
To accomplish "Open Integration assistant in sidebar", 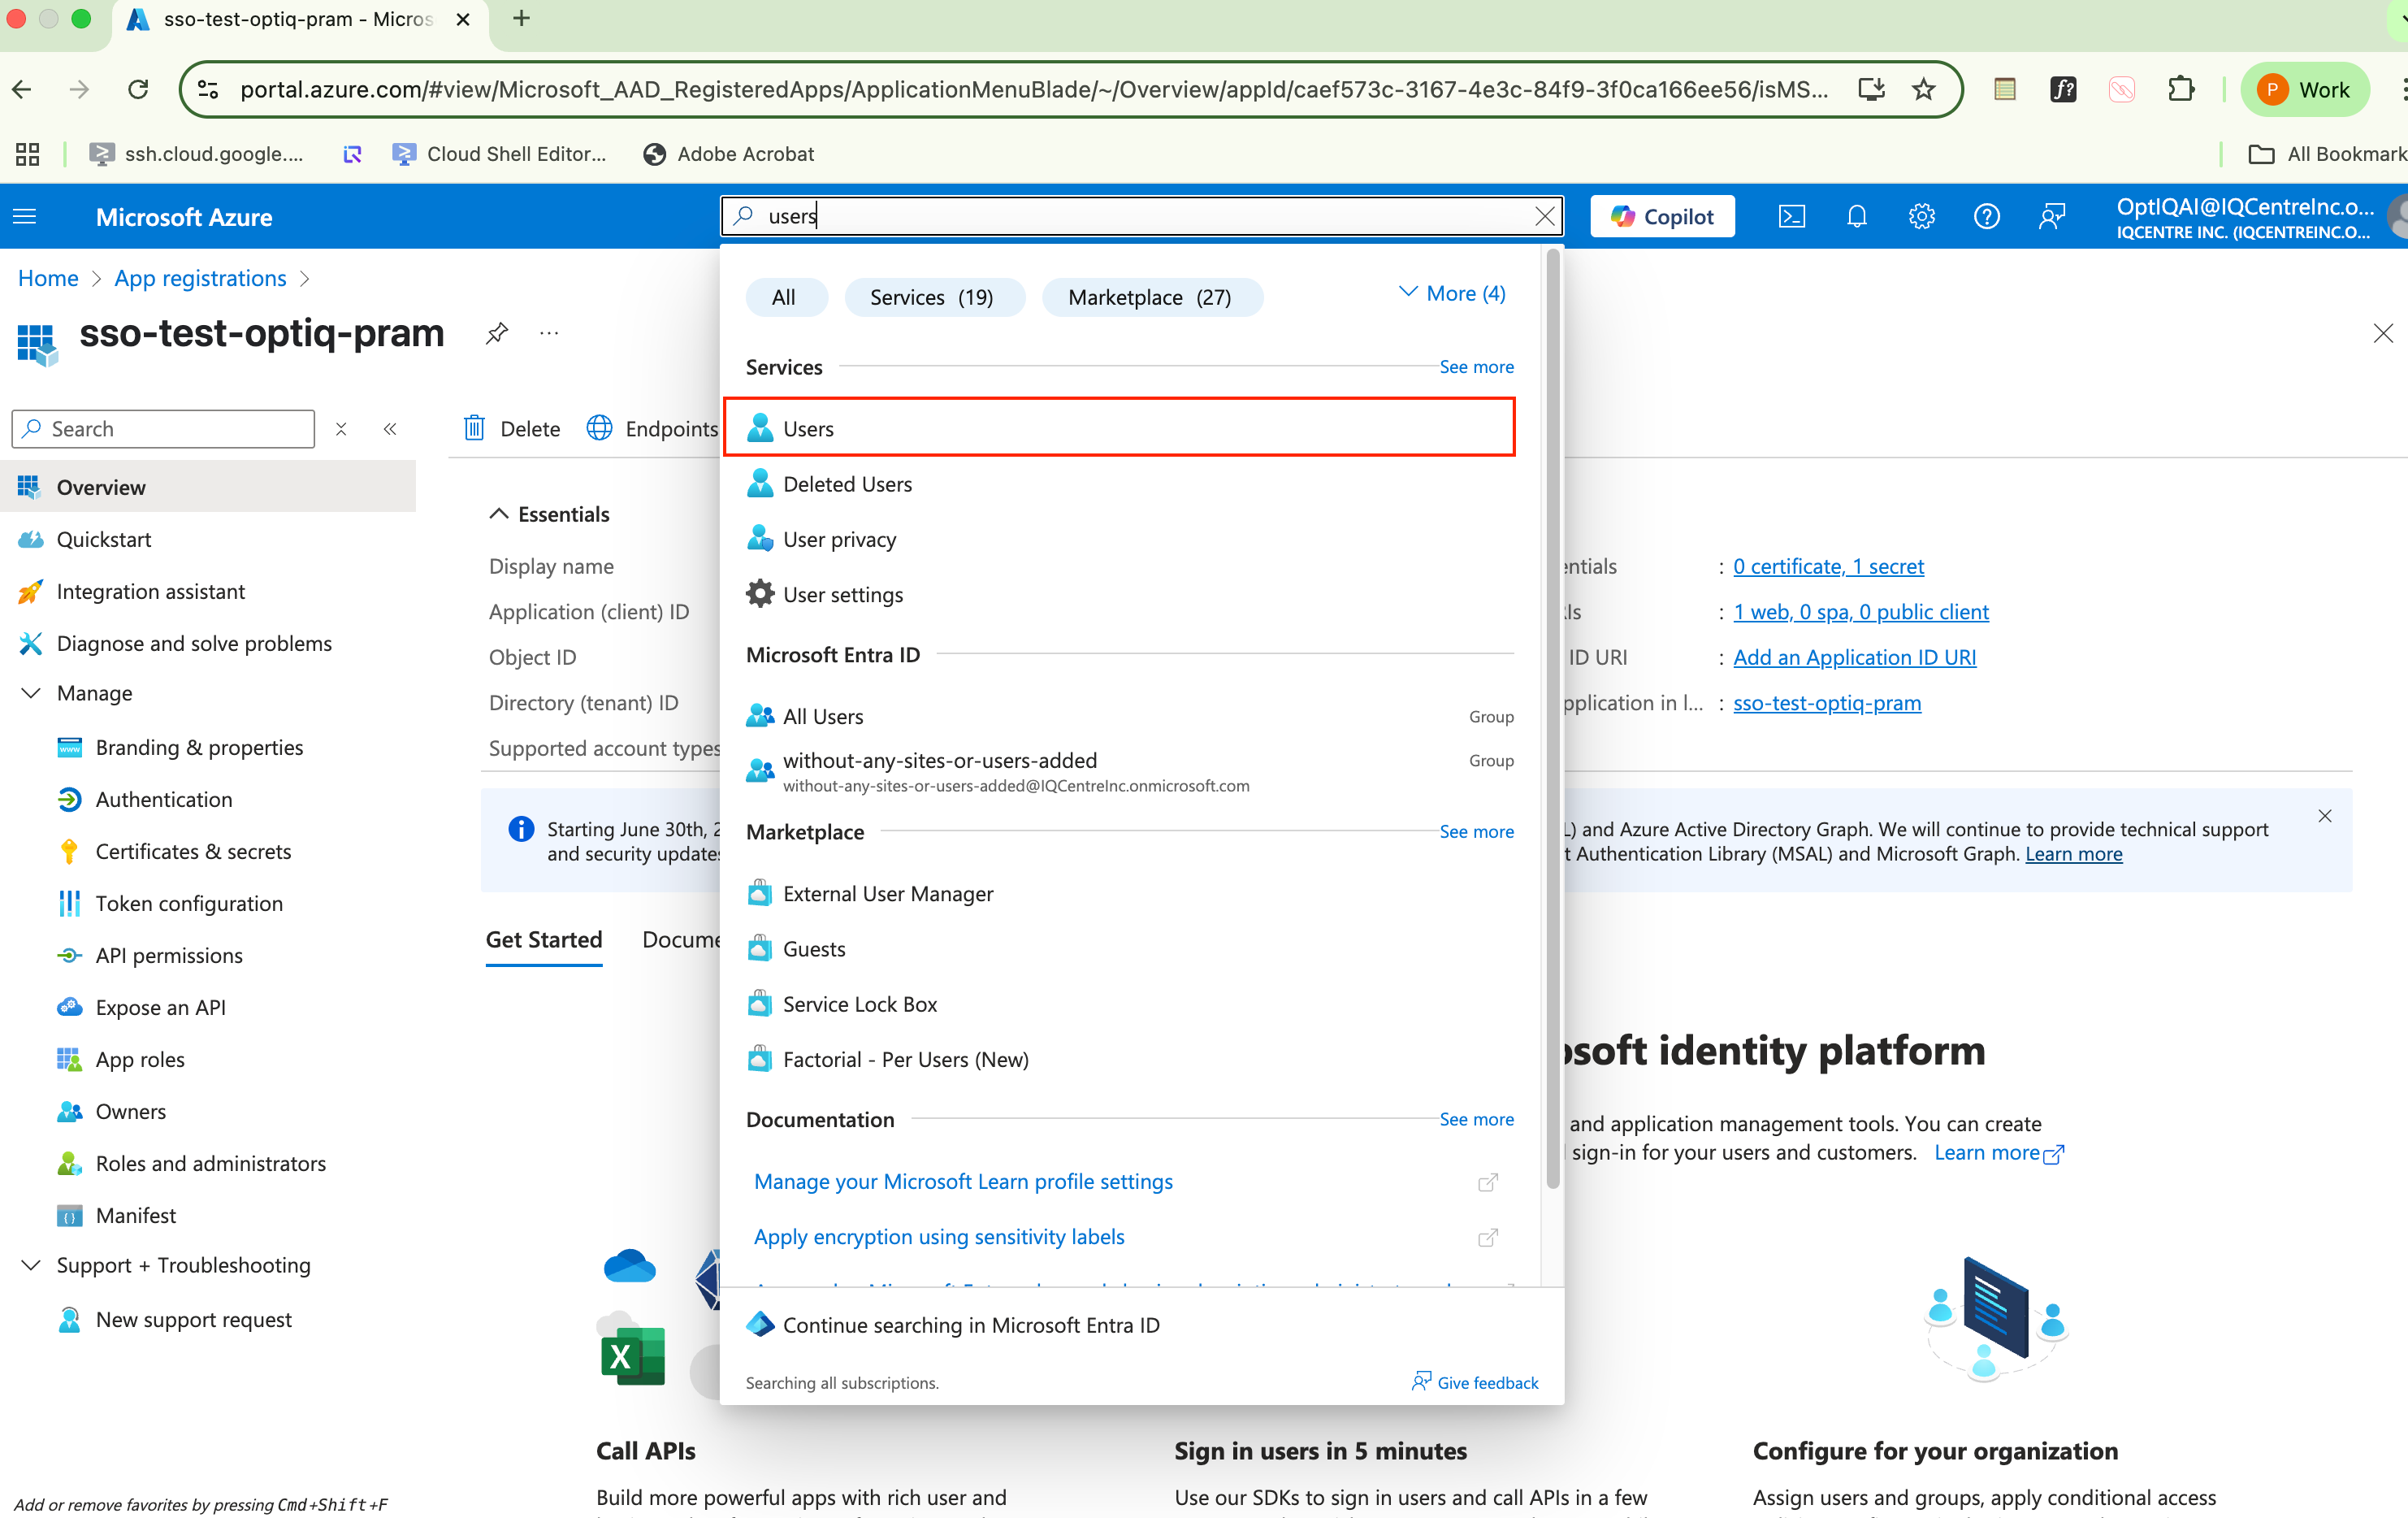I will click(x=208, y=592).
